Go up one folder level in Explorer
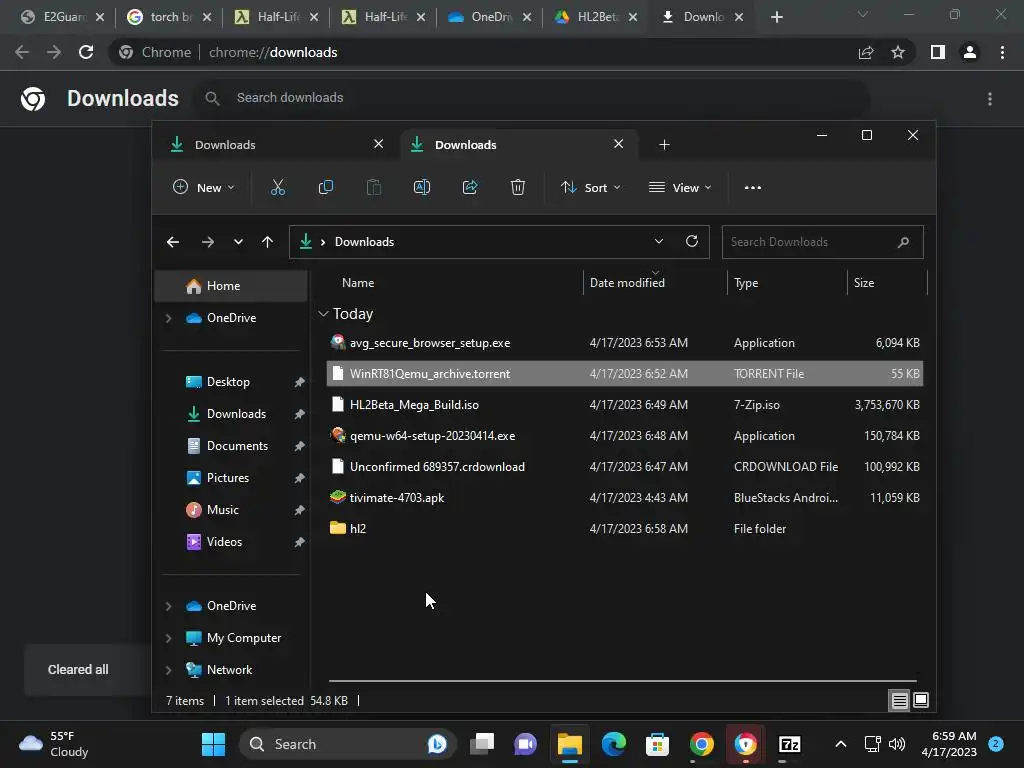The image size is (1024, 768). [x=267, y=242]
